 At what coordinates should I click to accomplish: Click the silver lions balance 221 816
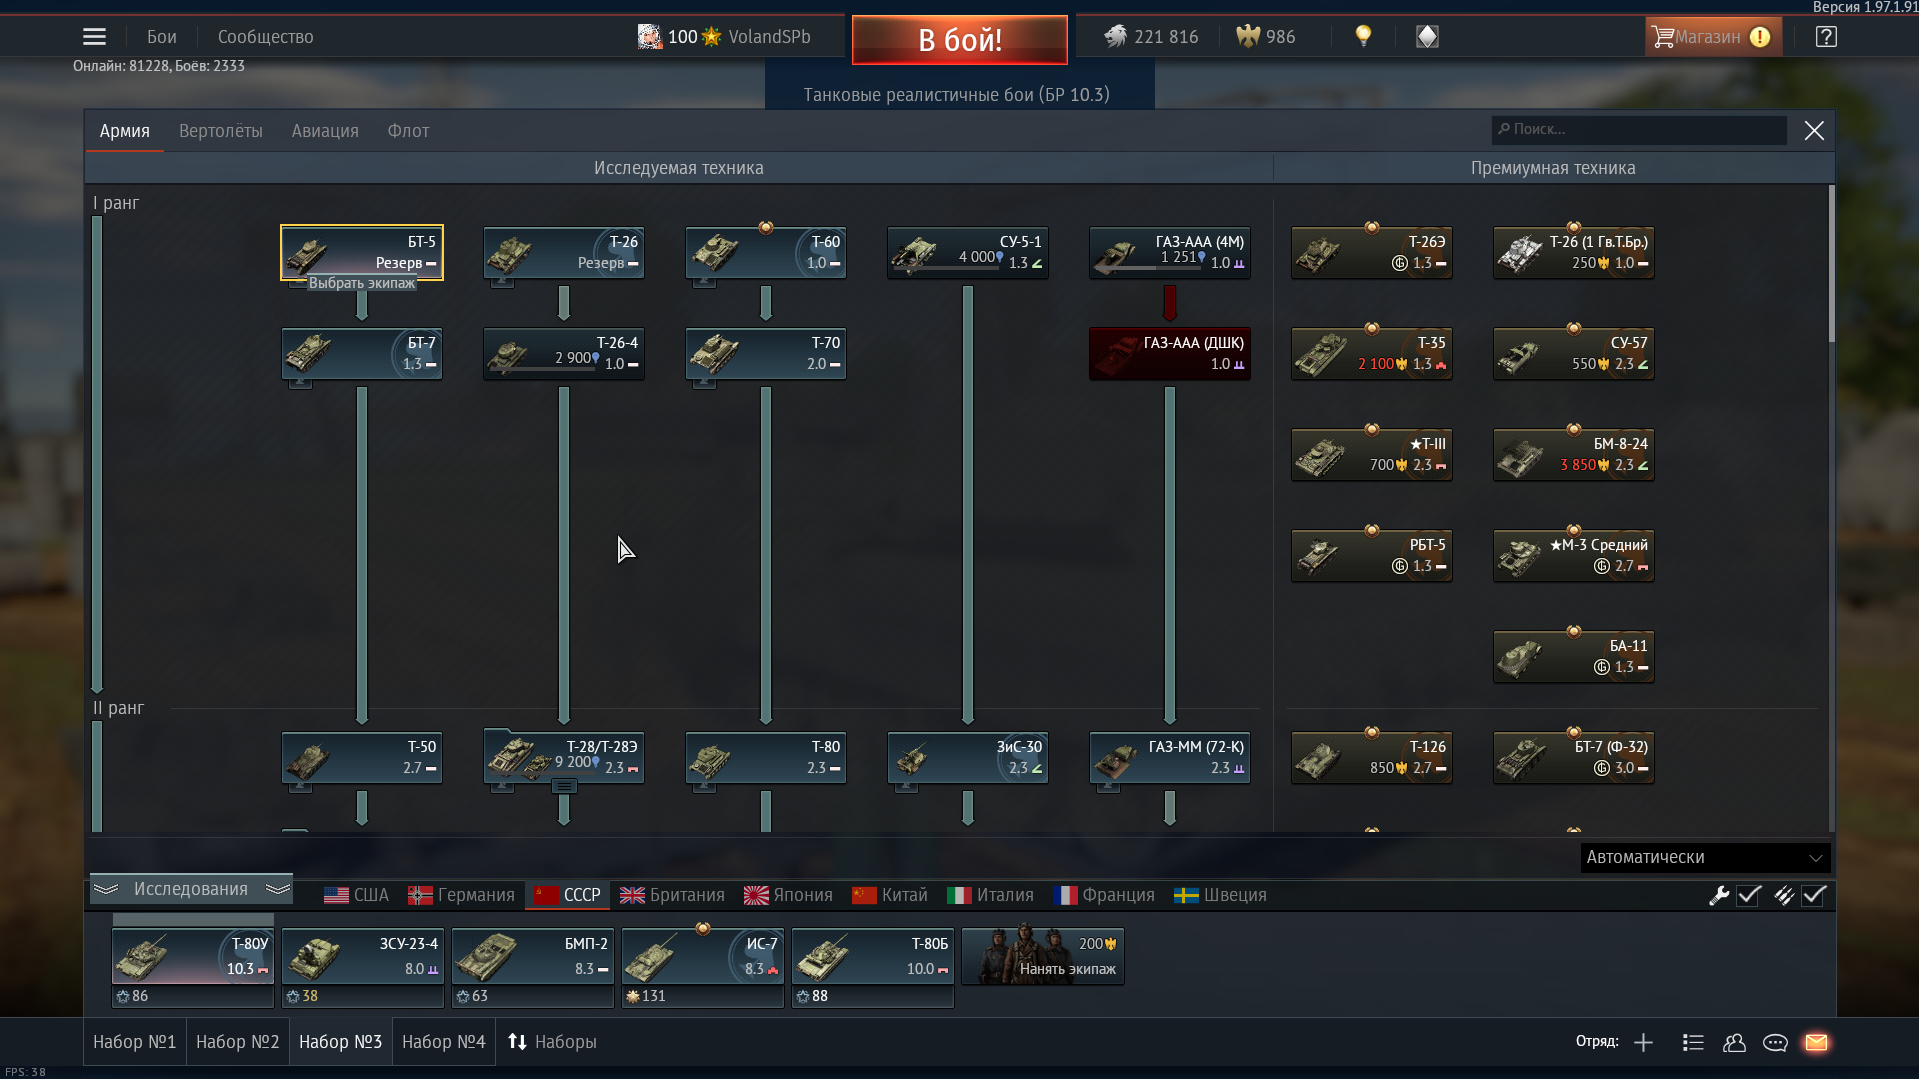point(1151,37)
